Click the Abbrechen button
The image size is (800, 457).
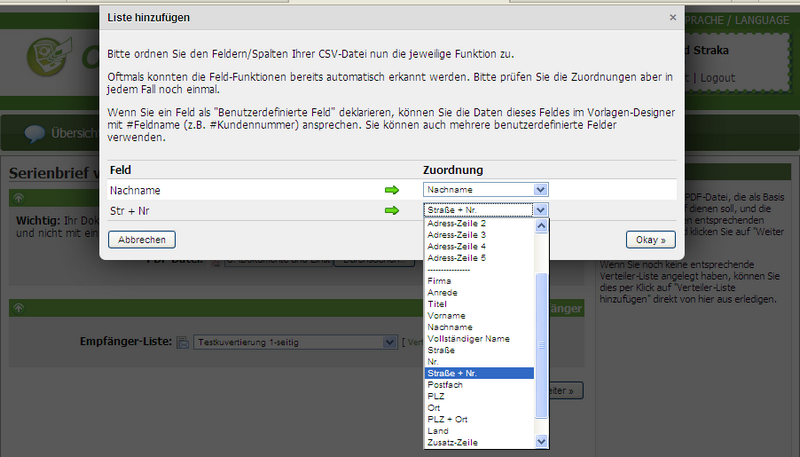point(142,240)
